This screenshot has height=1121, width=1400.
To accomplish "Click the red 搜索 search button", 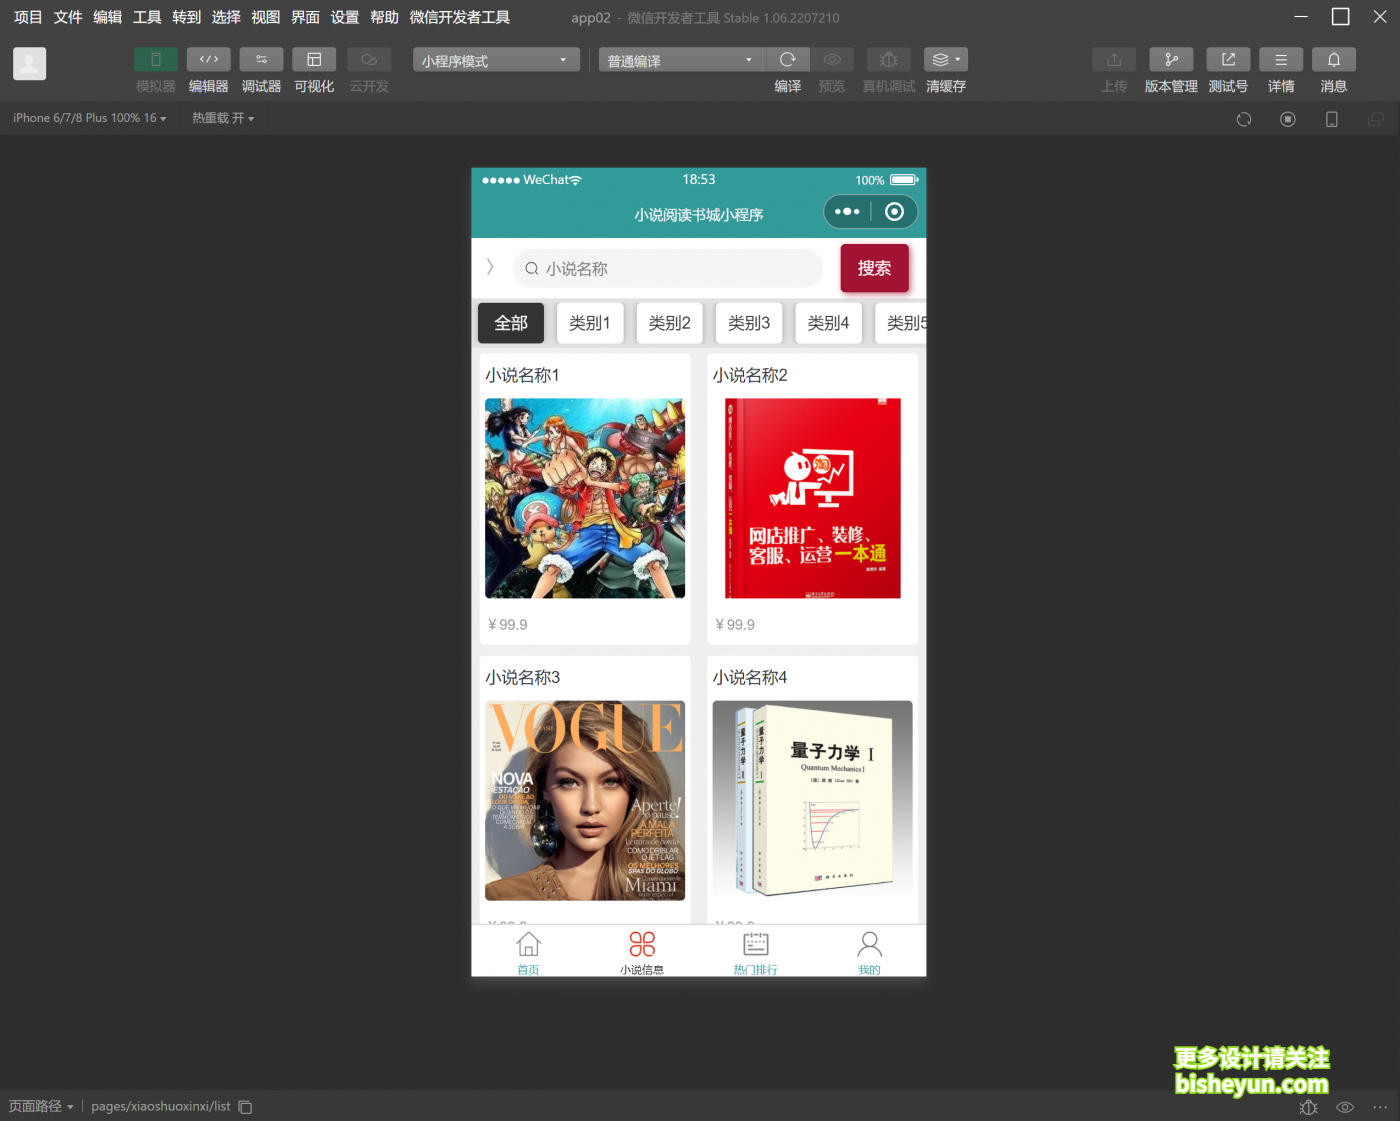I will coord(874,268).
